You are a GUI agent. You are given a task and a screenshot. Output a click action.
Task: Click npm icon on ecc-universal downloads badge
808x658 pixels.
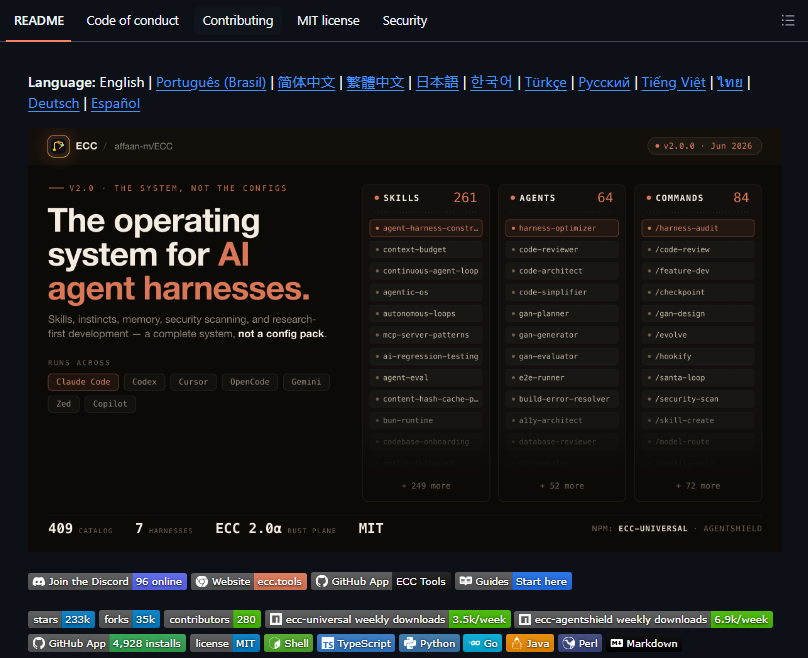tap(276, 619)
